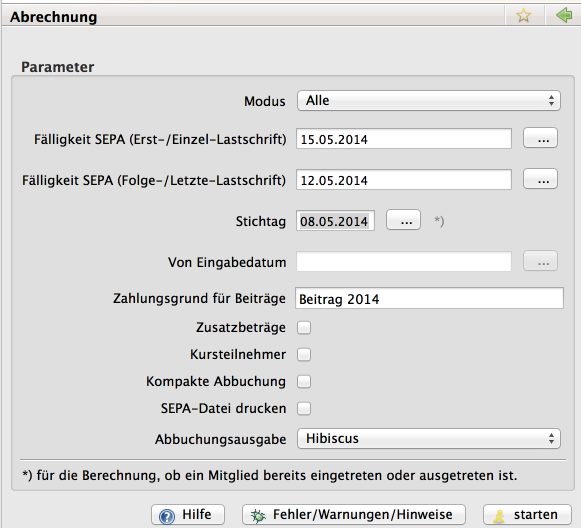
Task: Click the Zahlungsgrund für Beiträge text field
Action: 429,298
